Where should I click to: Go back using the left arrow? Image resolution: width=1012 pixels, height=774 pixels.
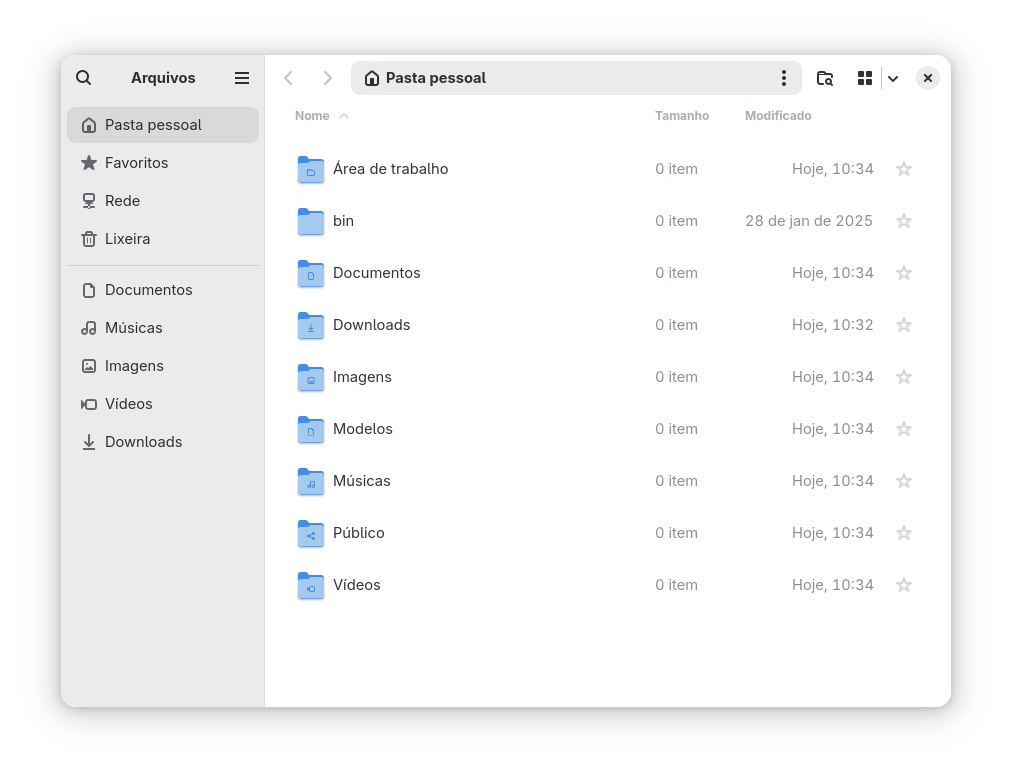[x=289, y=77]
